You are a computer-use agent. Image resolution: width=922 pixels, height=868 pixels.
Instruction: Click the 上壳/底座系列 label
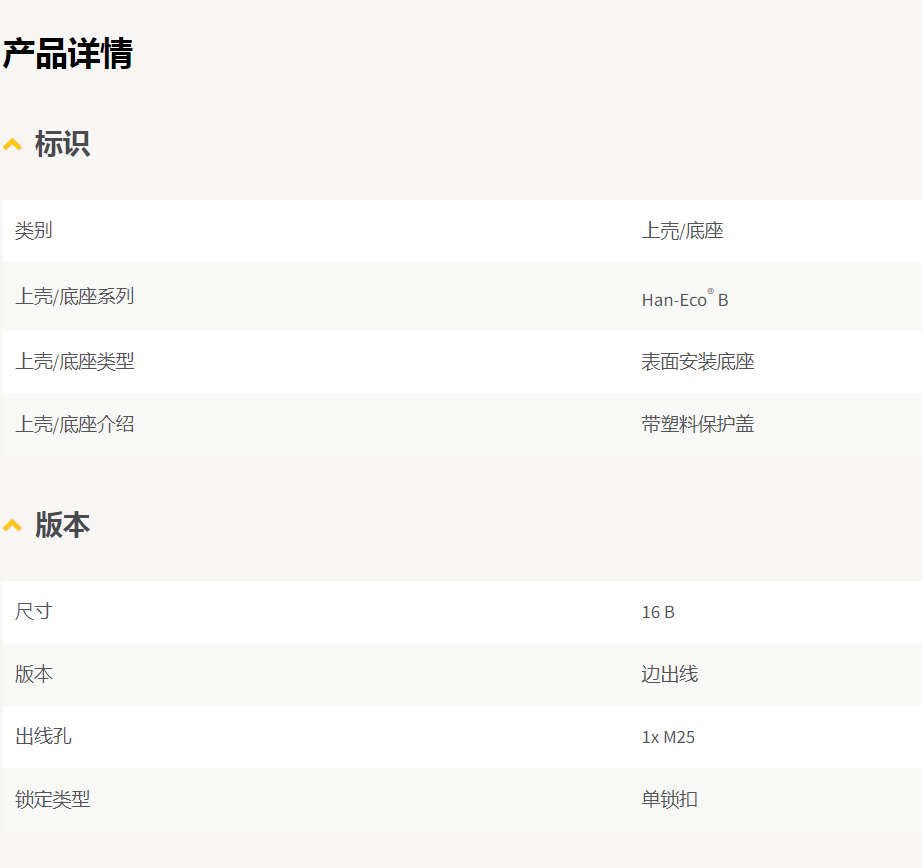tap(75, 296)
